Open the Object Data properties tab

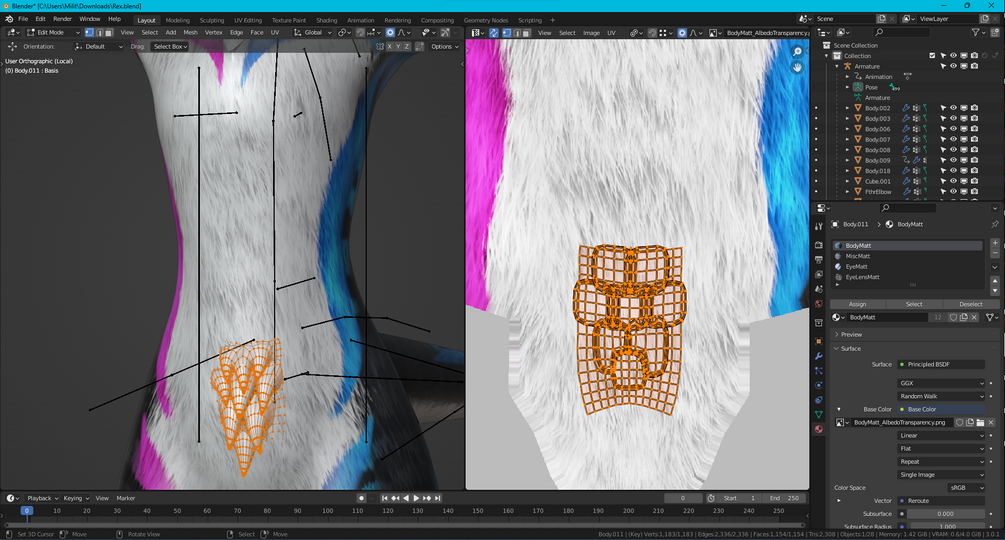tap(818, 414)
